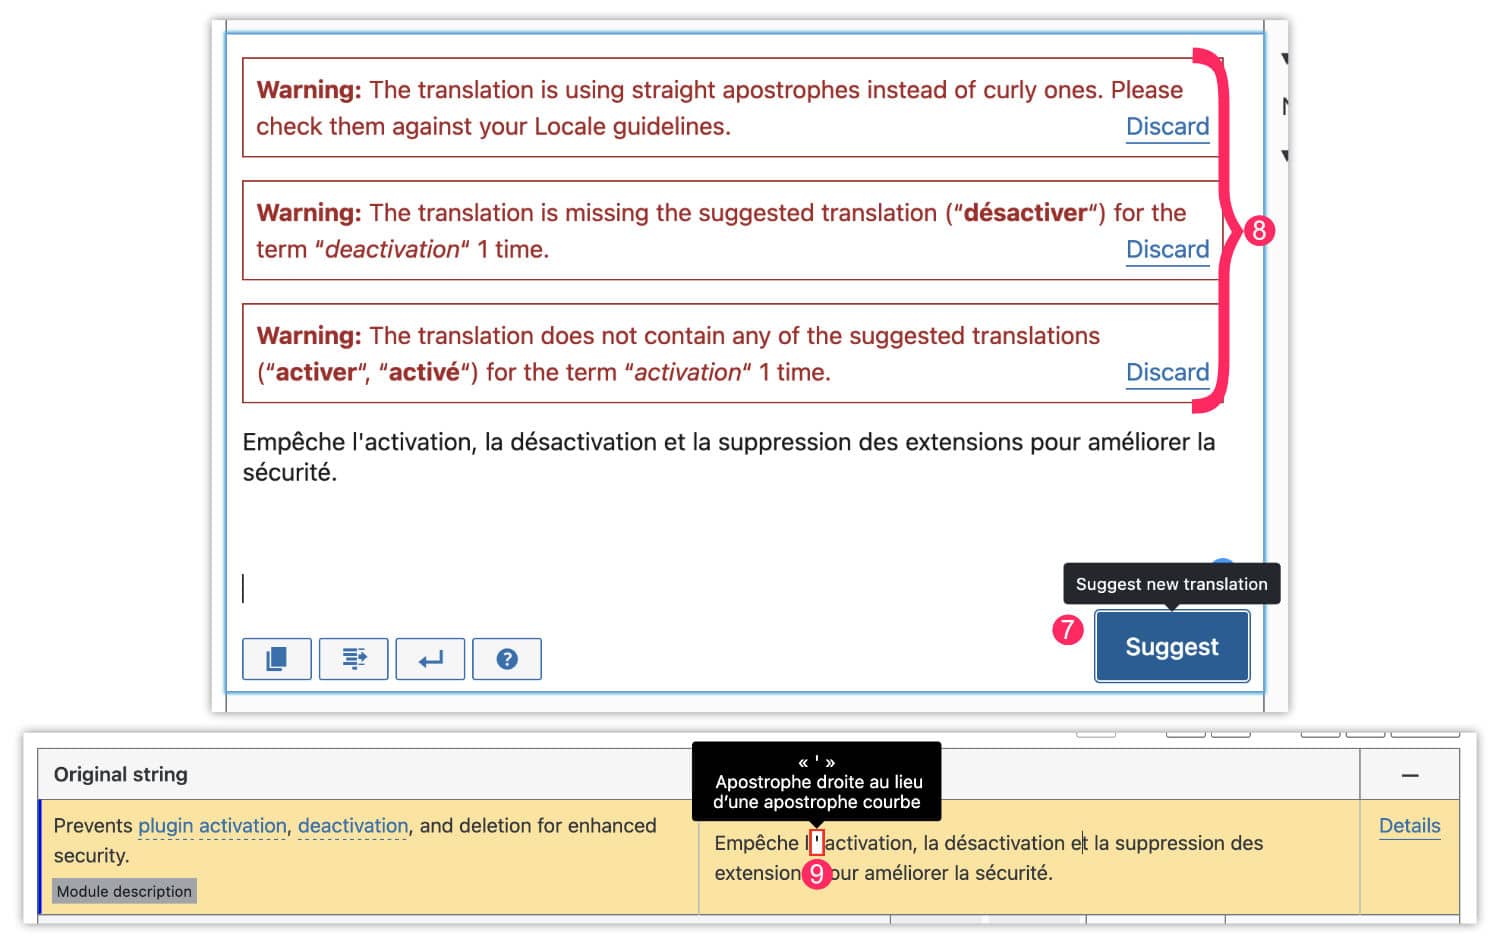This screenshot has width=1500, height=945.
Task: Click the copy original string icon button
Action: pos(277,659)
